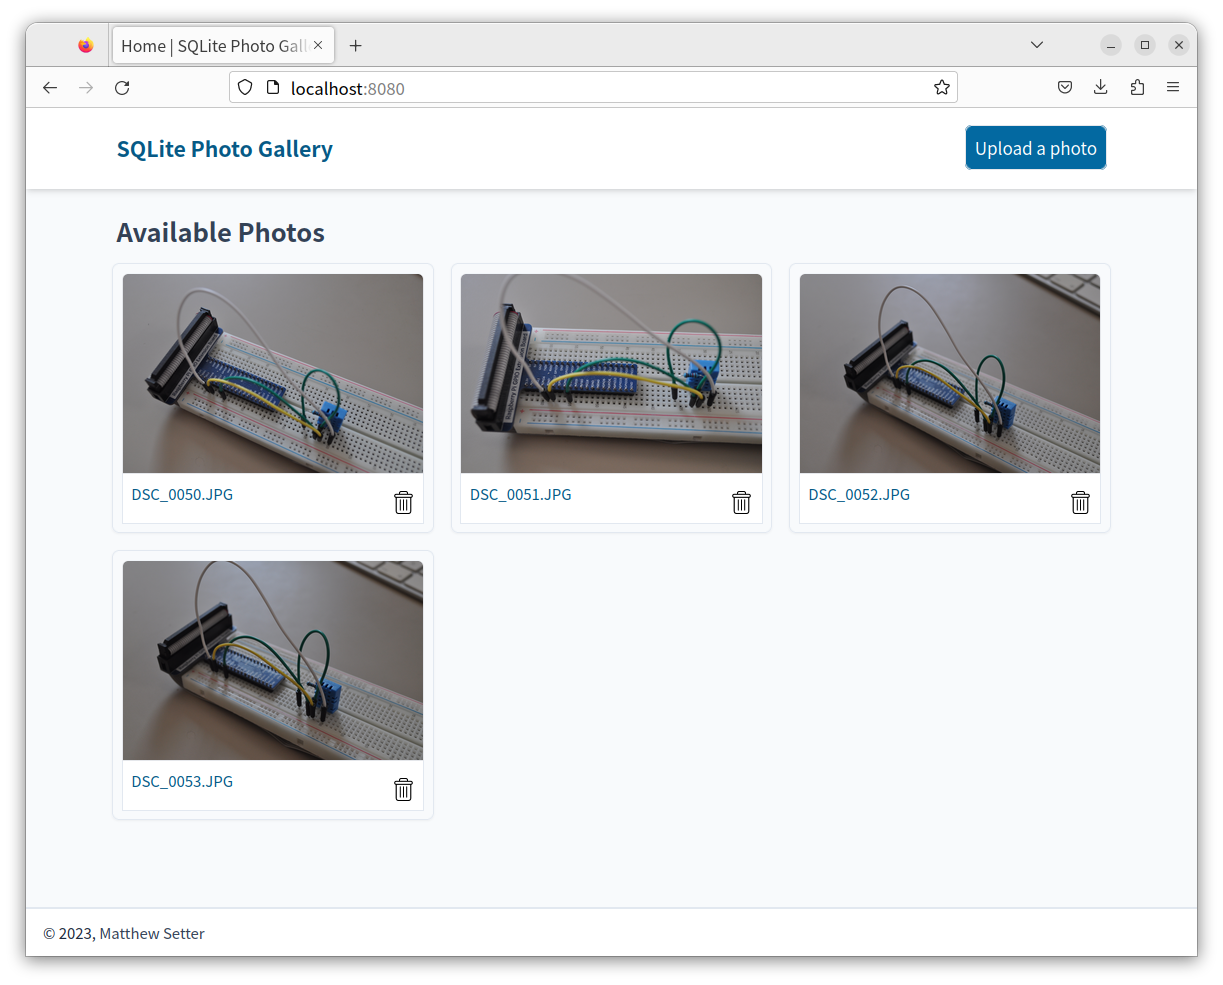Click the tracking protection shield icon

click(x=245, y=87)
